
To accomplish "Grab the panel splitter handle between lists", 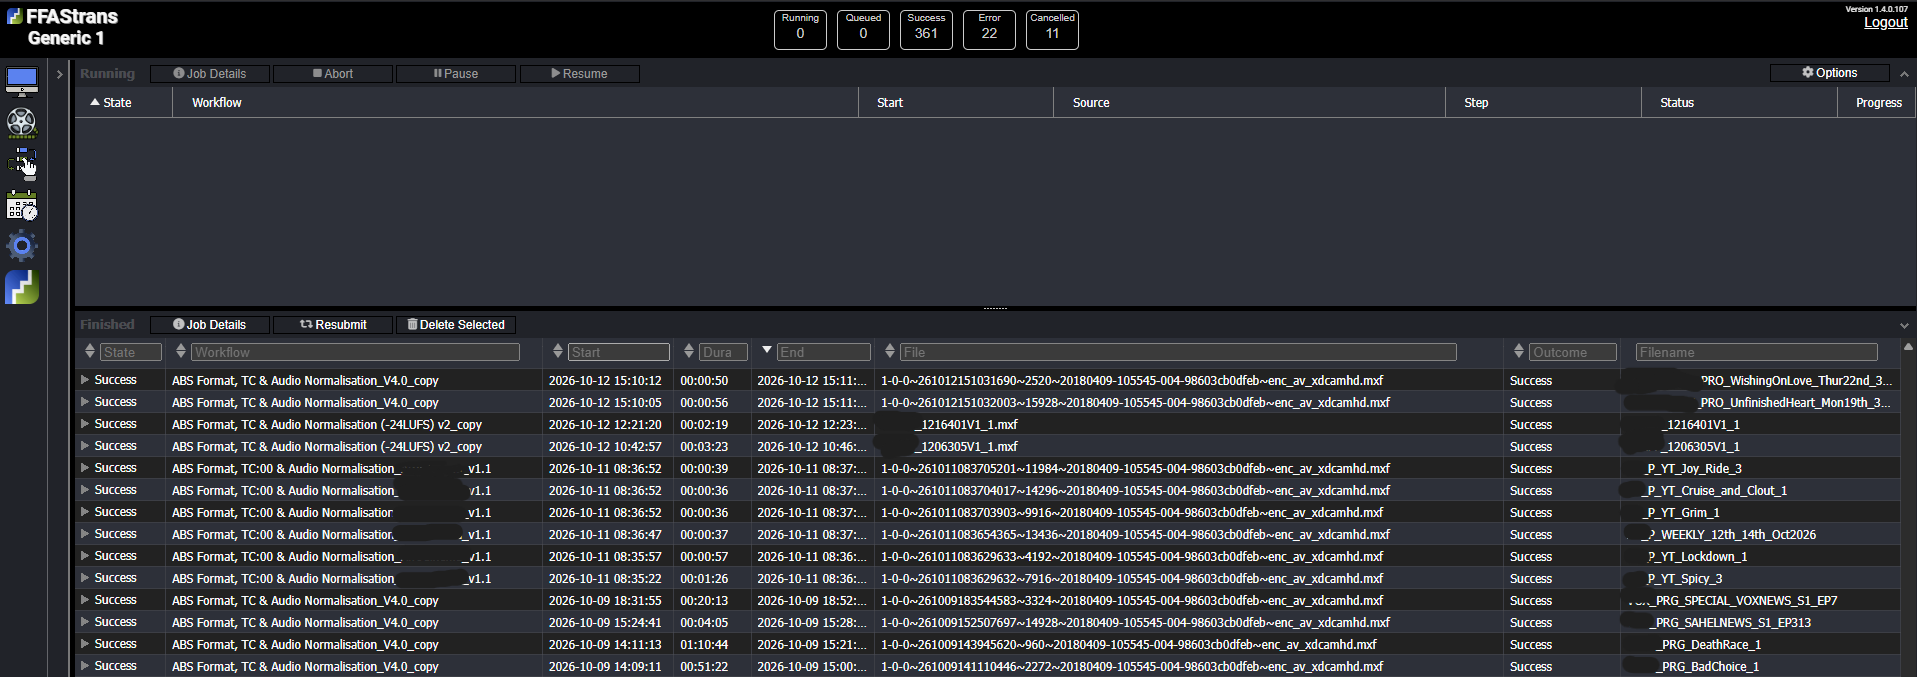I will tap(995, 308).
